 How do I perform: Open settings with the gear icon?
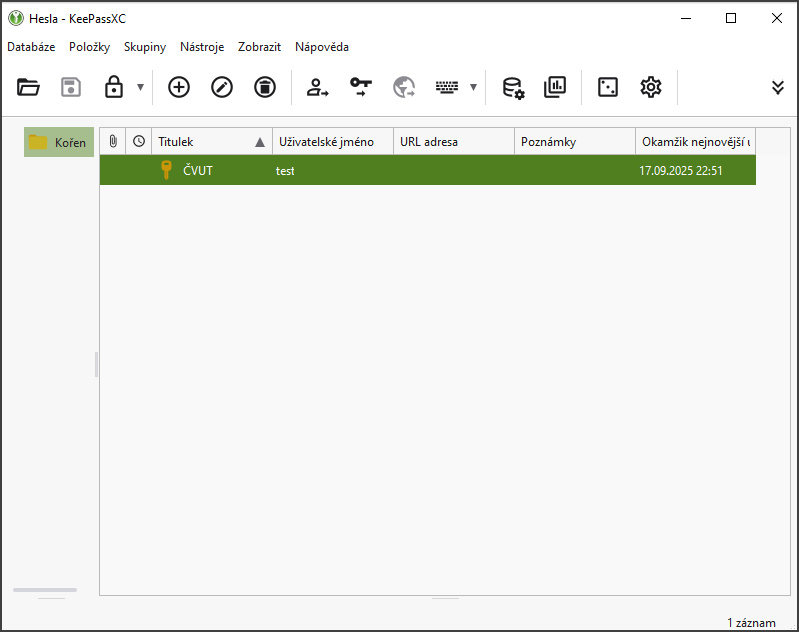(x=651, y=87)
